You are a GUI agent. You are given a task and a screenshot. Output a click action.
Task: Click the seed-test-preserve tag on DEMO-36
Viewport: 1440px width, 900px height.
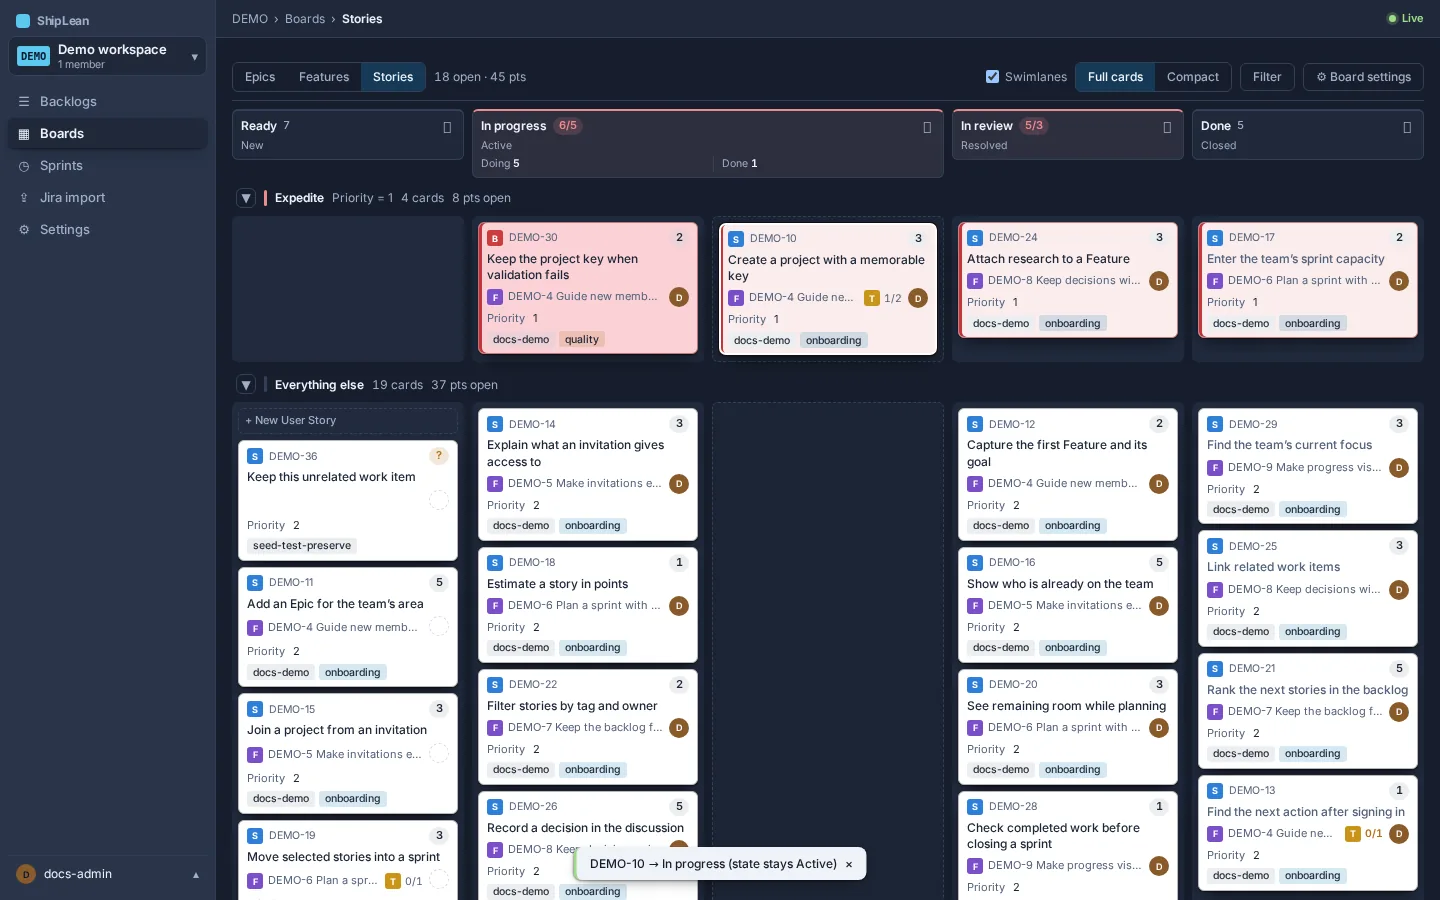click(302, 546)
